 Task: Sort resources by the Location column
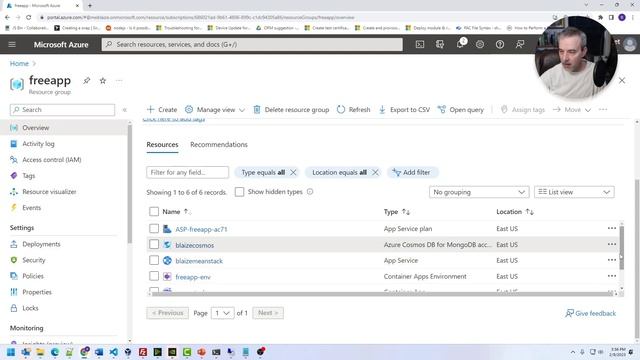(515, 211)
